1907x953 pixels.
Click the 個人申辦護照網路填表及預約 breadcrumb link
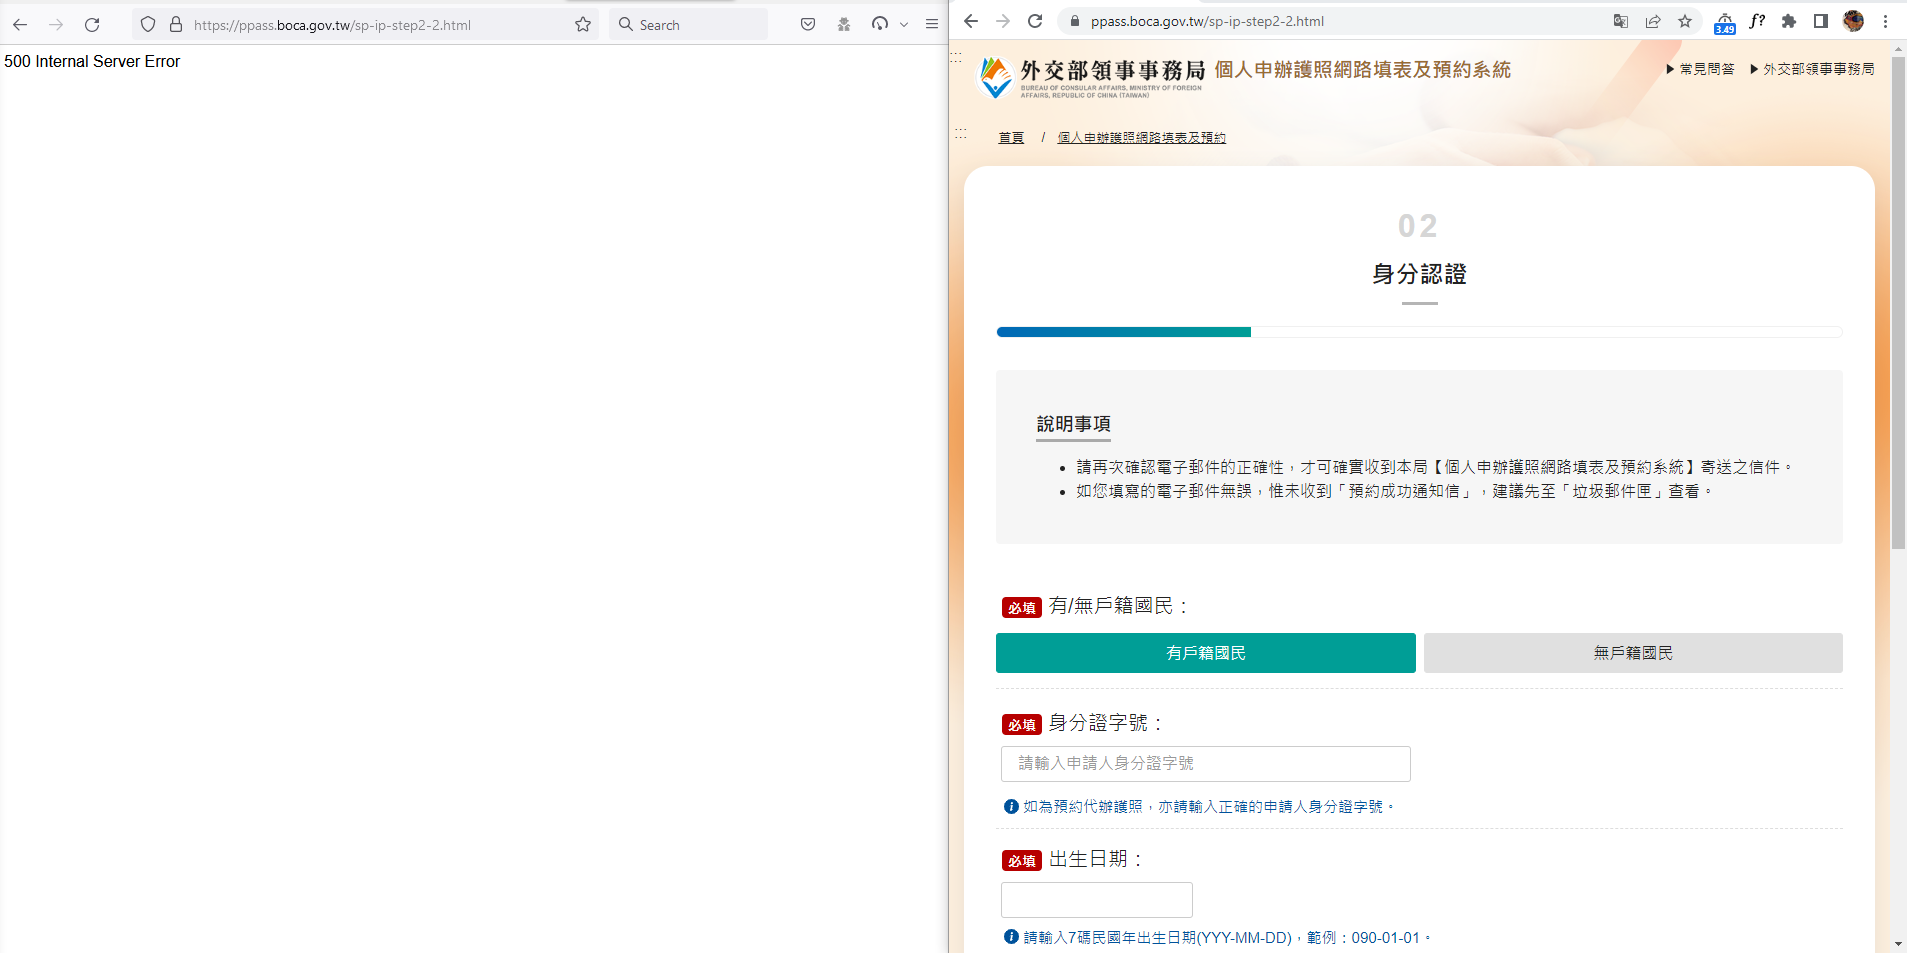pos(1142,137)
